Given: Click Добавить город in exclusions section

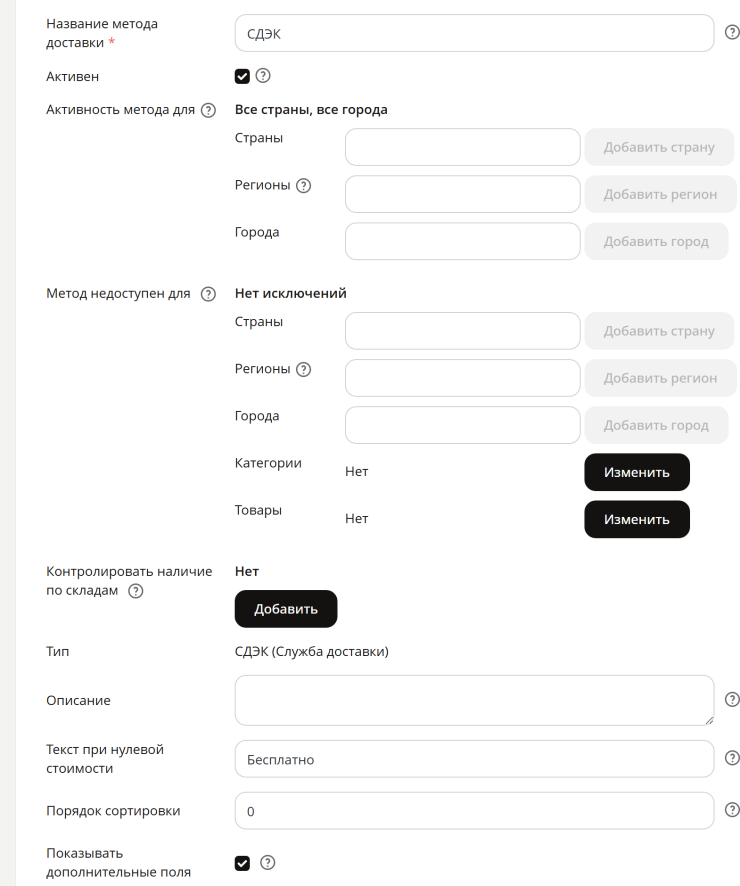Looking at the screenshot, I should tap(656, 425).
